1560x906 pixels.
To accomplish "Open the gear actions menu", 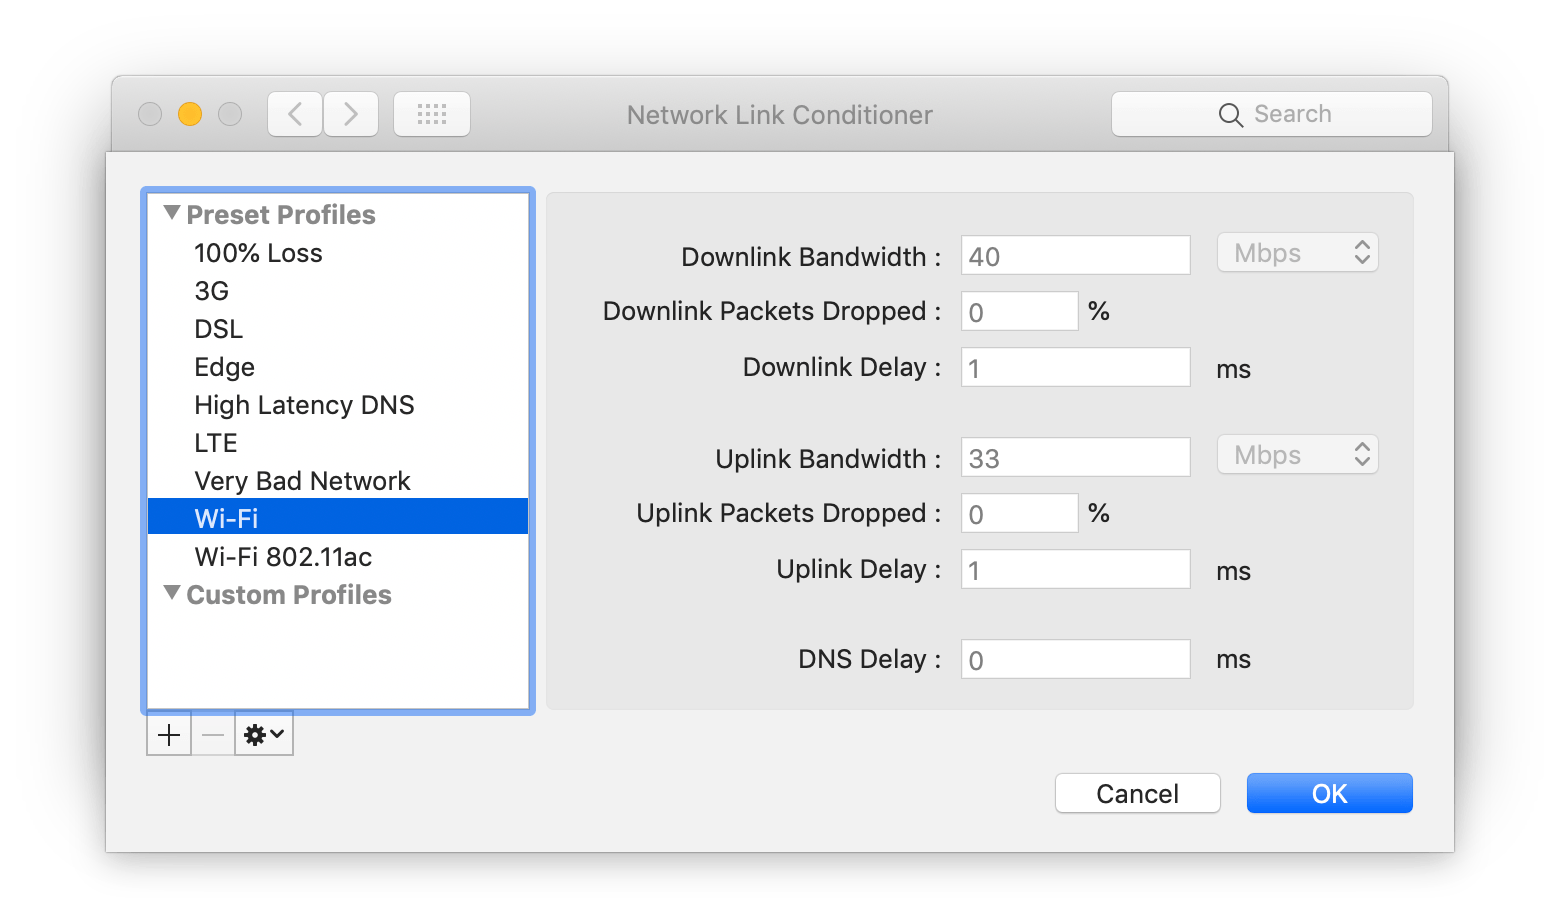I will pos(264,736).
